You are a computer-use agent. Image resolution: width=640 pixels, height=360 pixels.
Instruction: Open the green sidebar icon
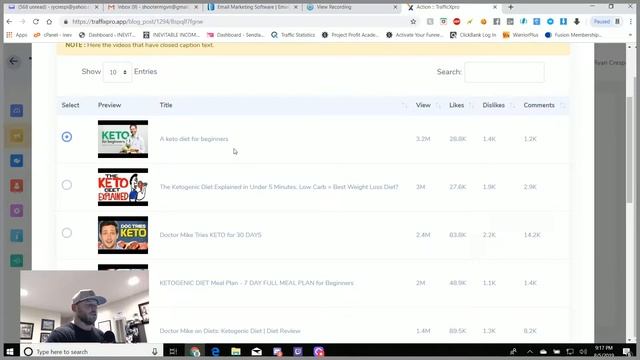coord(17,260)
